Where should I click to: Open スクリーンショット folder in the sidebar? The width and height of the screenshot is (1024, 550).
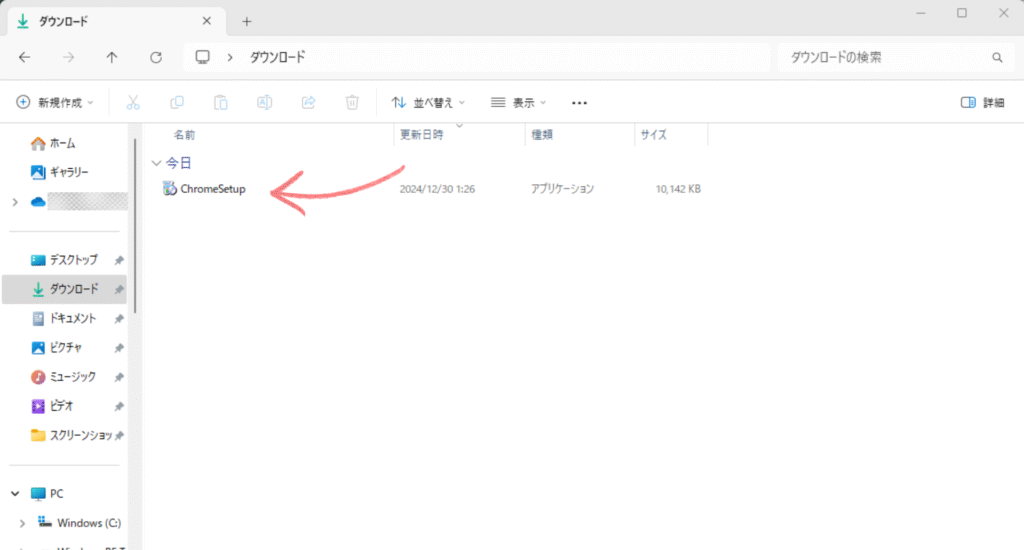point(72,436)
